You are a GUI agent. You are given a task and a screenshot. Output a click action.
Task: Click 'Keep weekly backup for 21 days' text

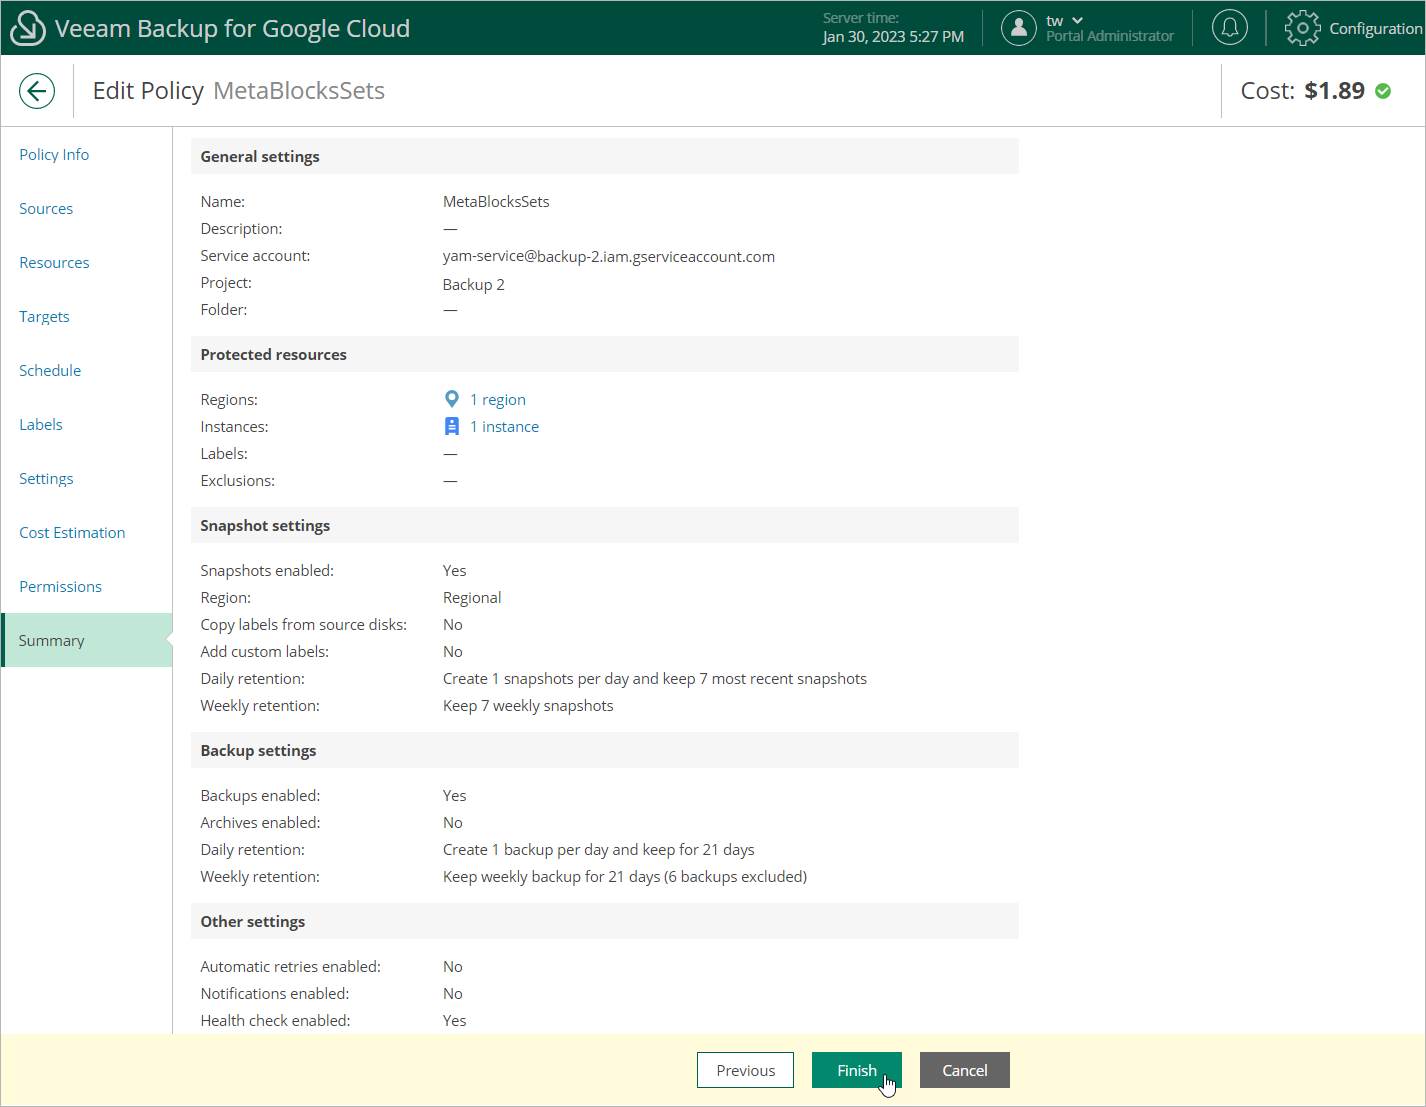point(625,876)
